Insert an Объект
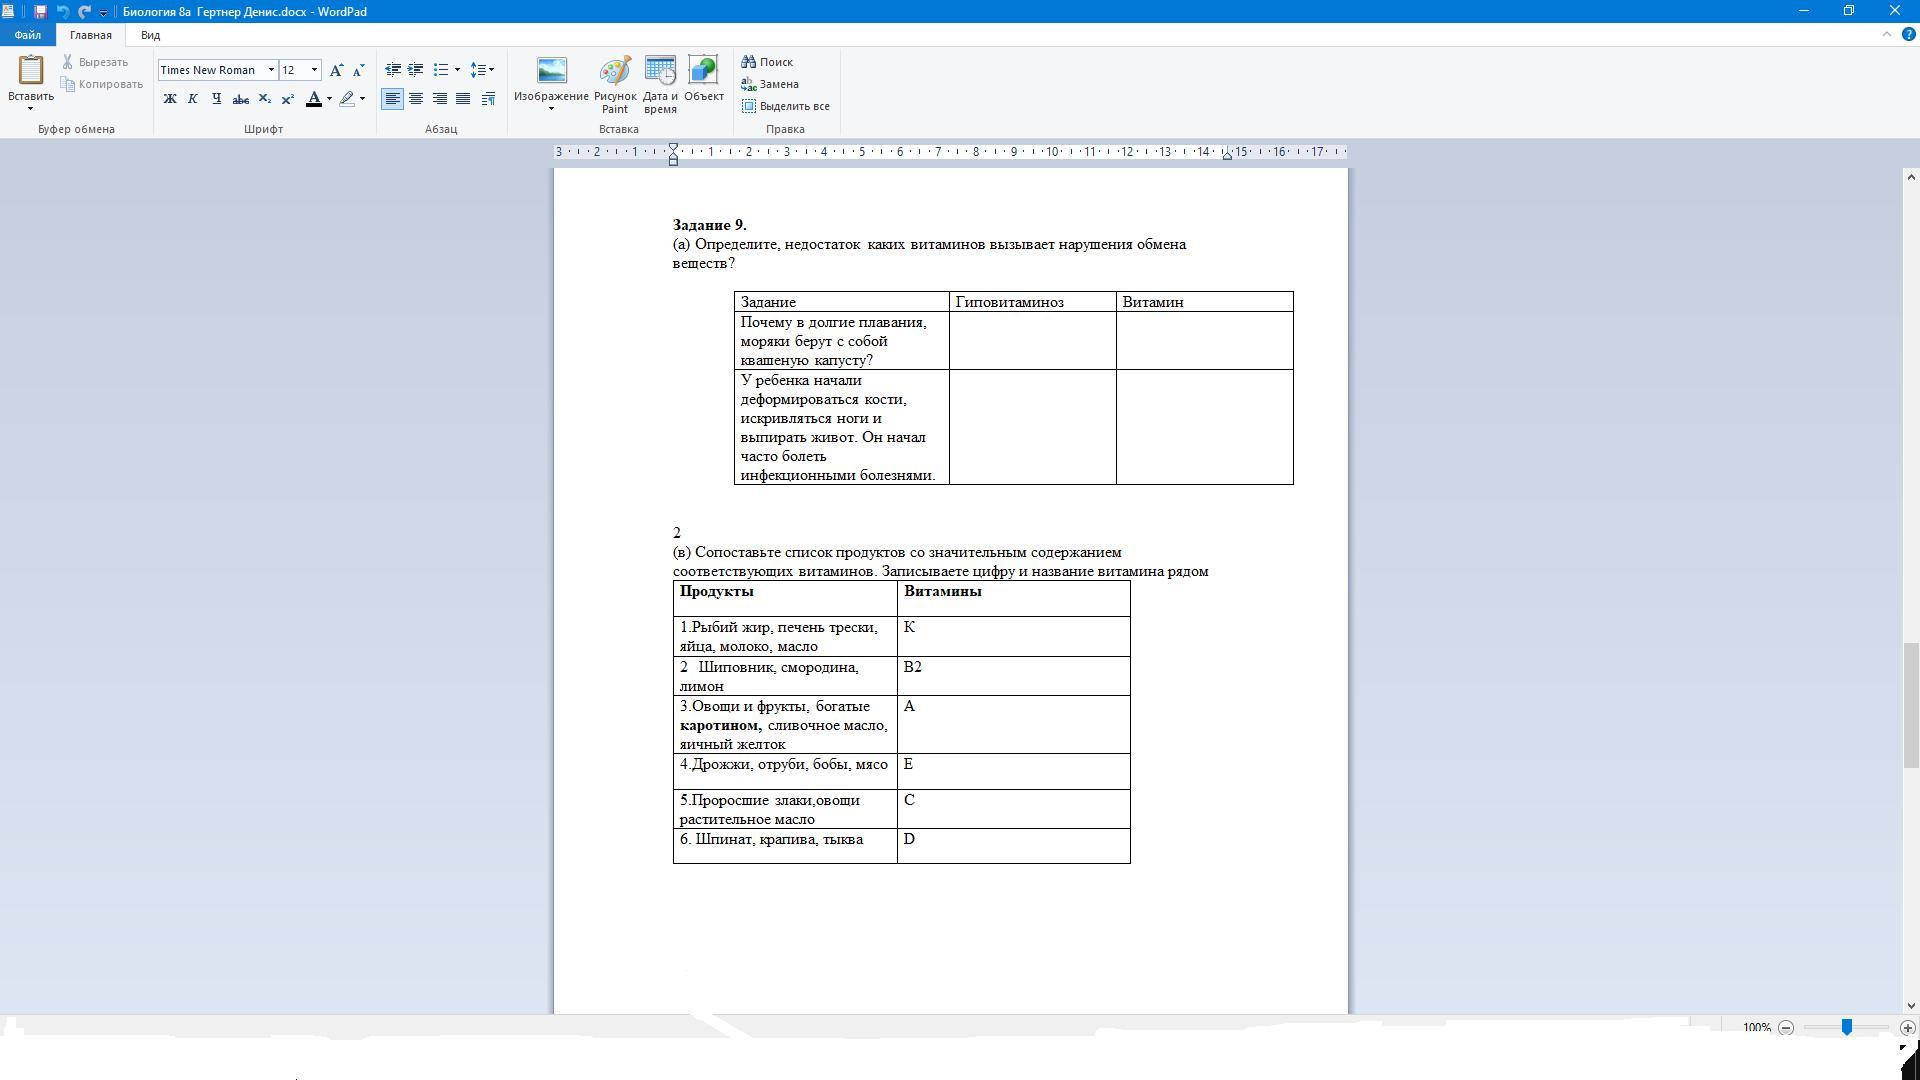Image resolution: width=1920 pixels, height=1080 pixels. click(x=704, y=80)
